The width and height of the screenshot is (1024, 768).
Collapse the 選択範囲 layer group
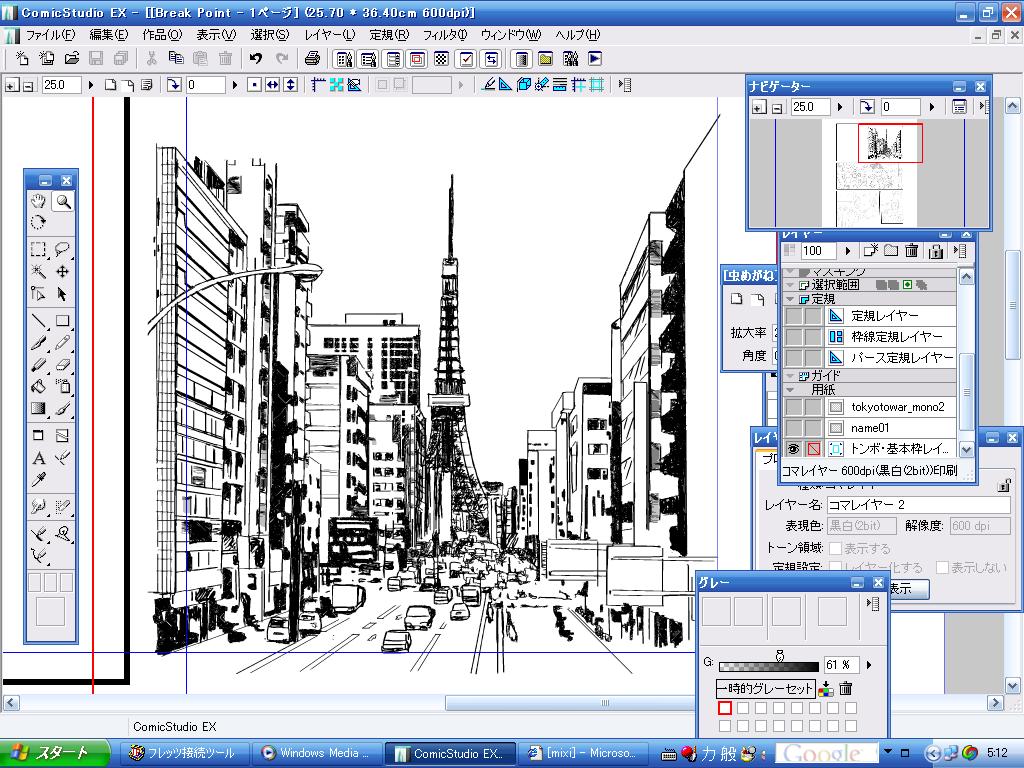click(790, 285)
